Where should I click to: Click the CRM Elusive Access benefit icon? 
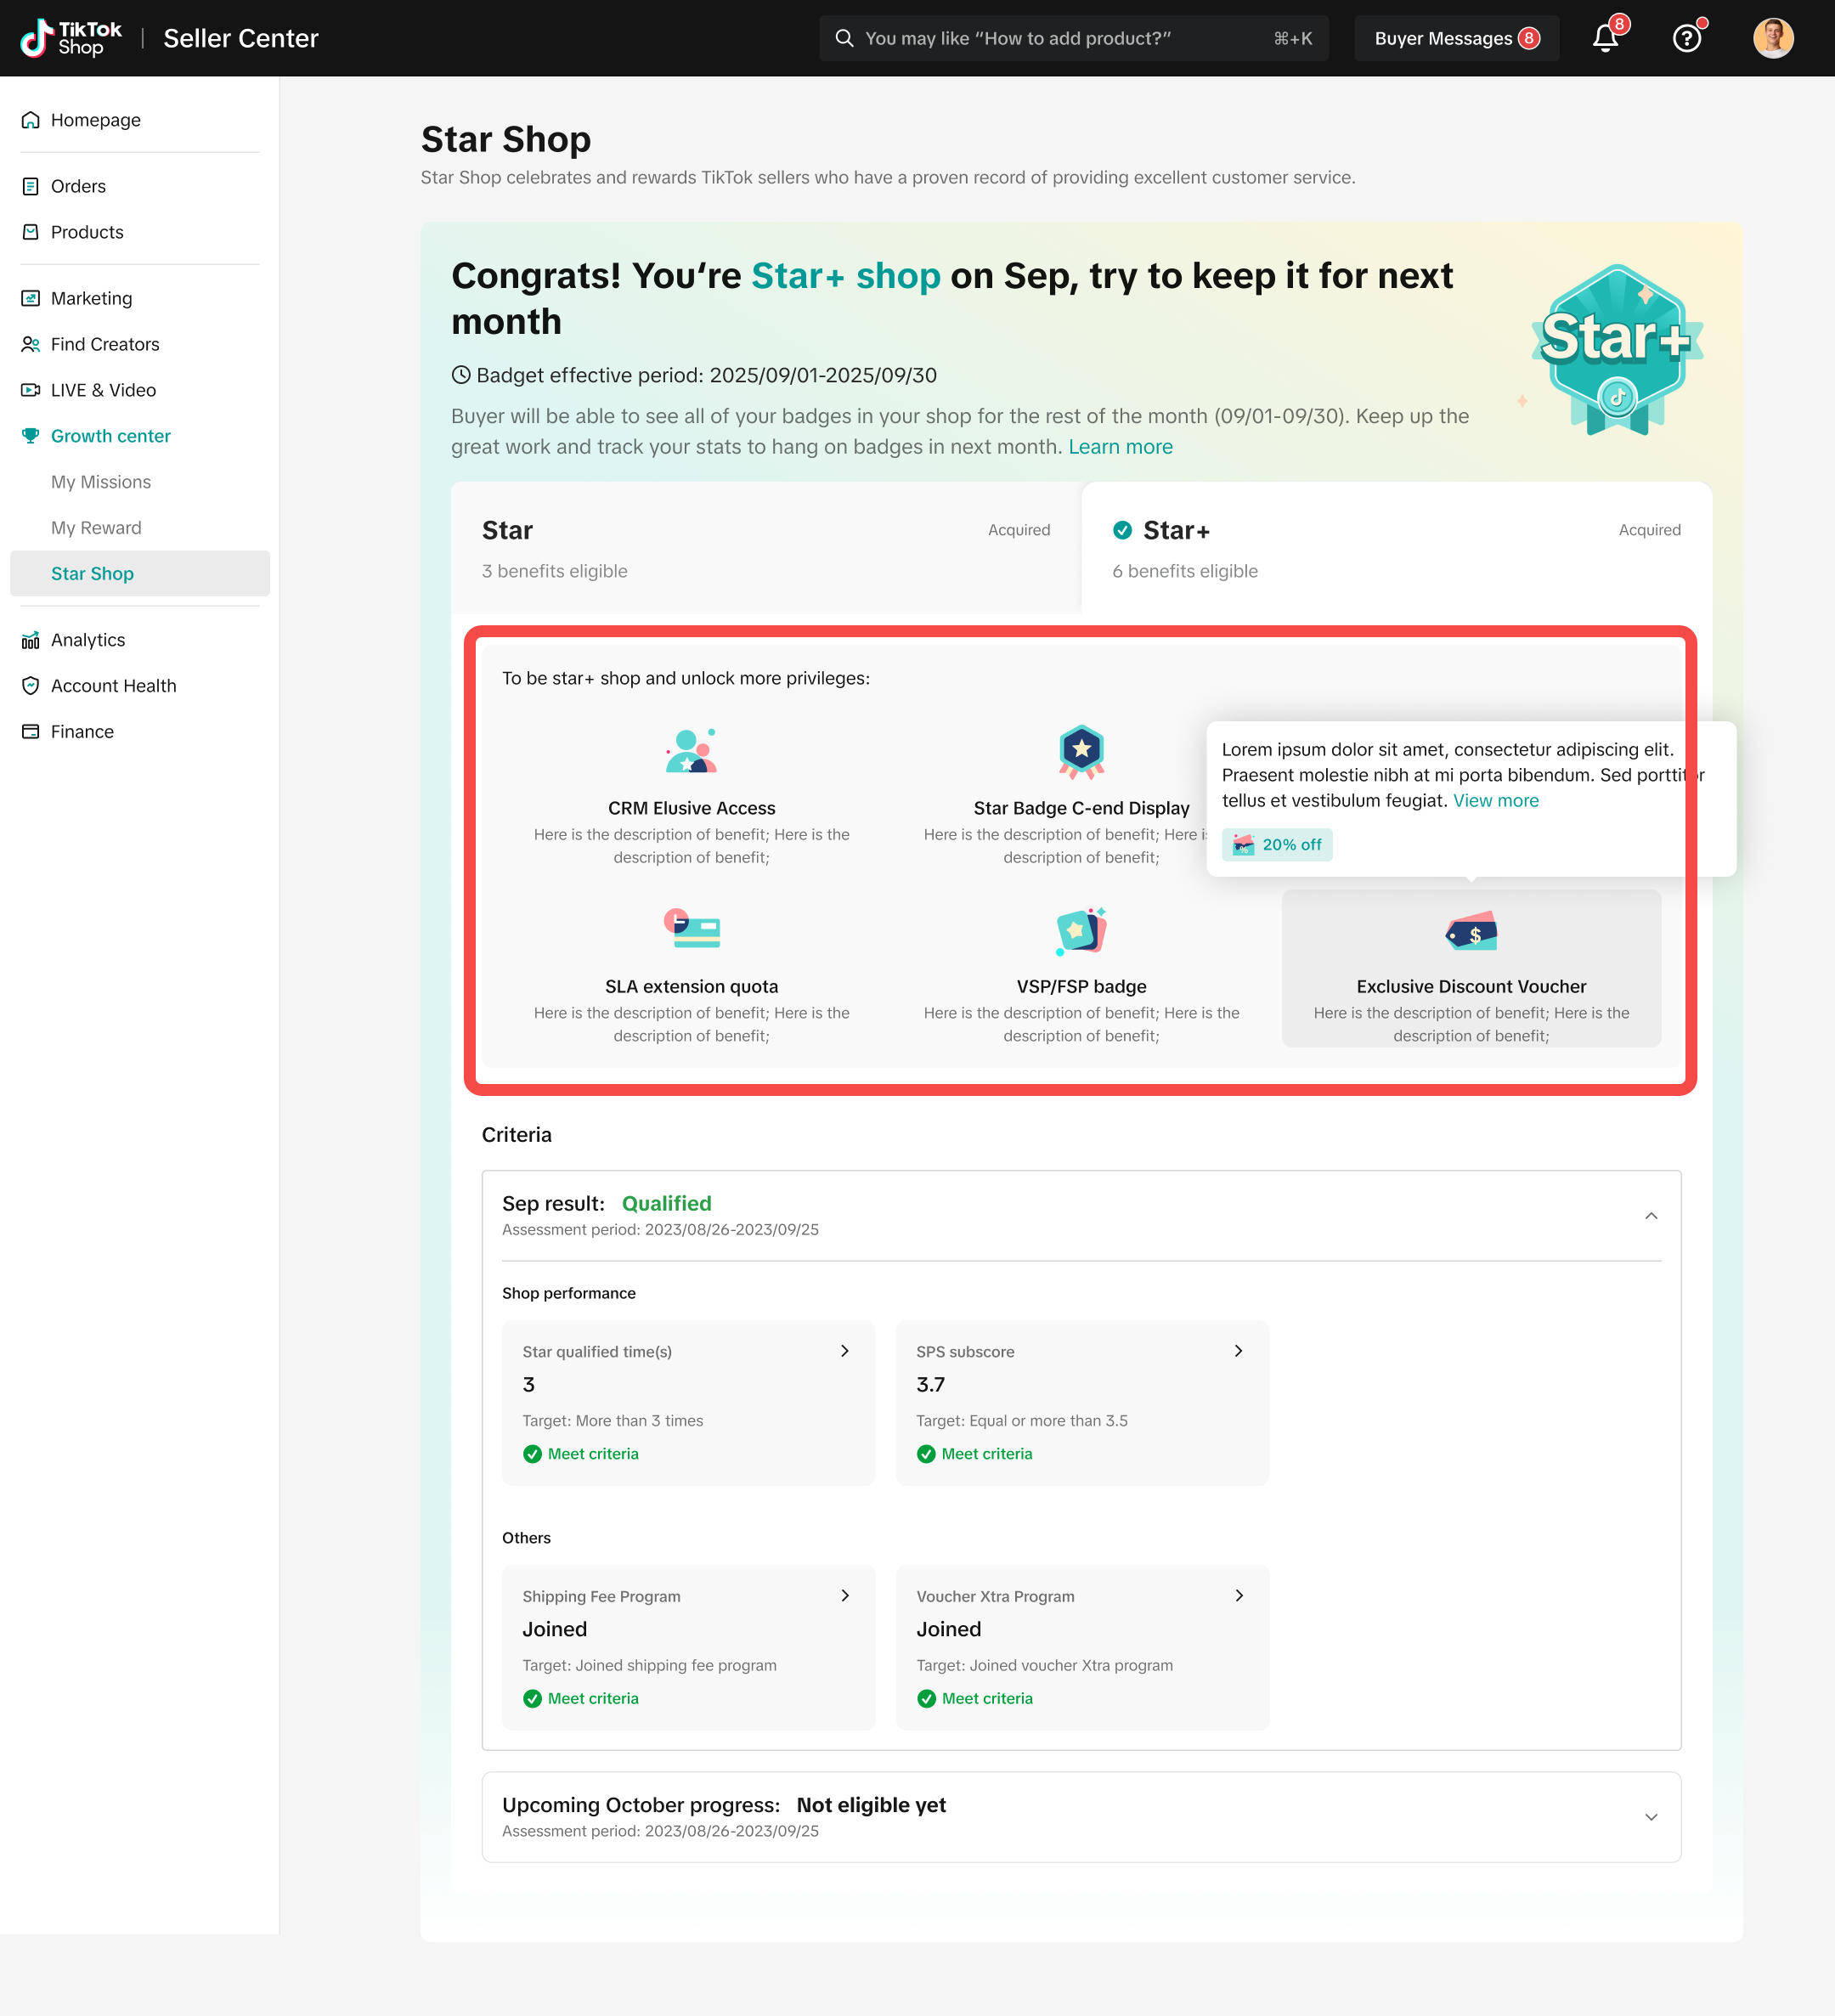click(691, 751)
